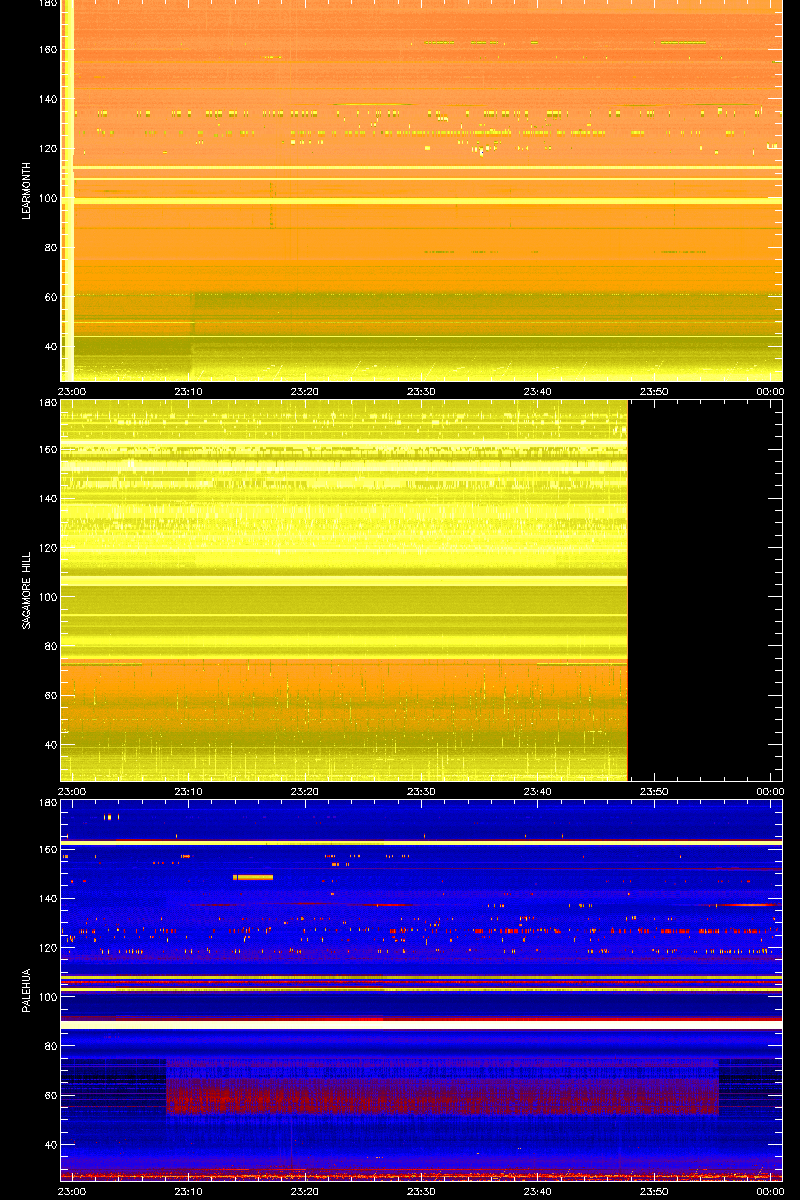800x1200 pixels.
Task: Click the 160 tick on Palehua axis
Action: 48,849
